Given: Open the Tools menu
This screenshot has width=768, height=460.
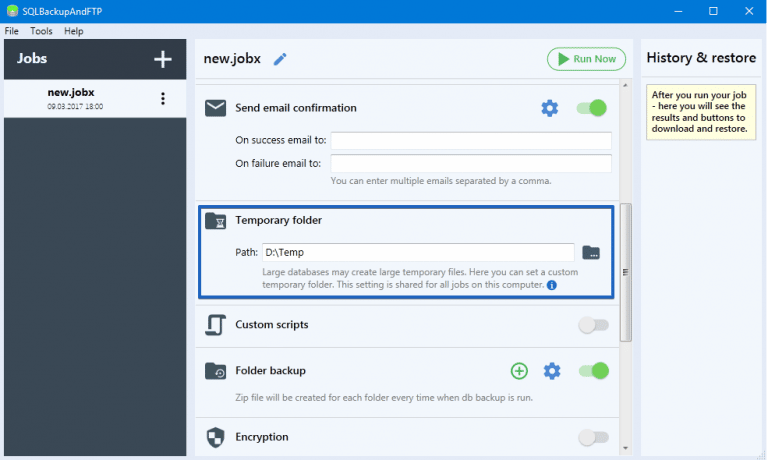Looking at the screenshot, I should tap(41, 31).
